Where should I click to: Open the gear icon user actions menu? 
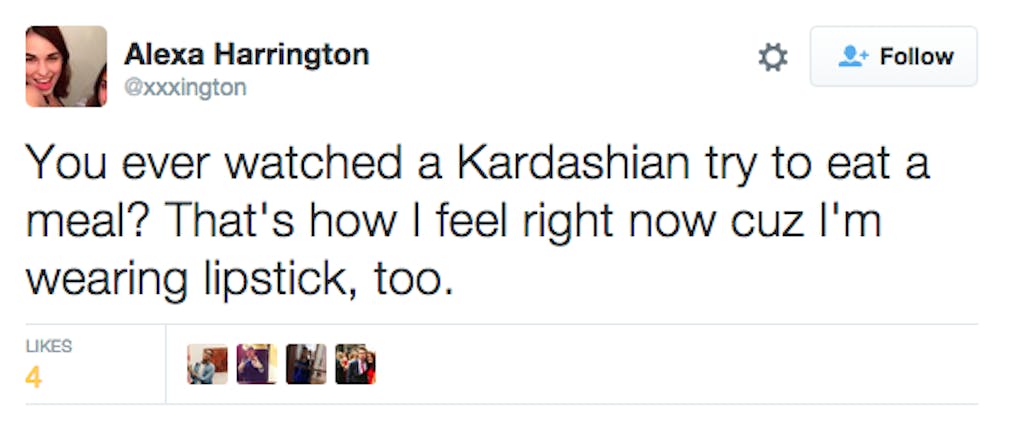pyautogui.click(x=772, y=57)
